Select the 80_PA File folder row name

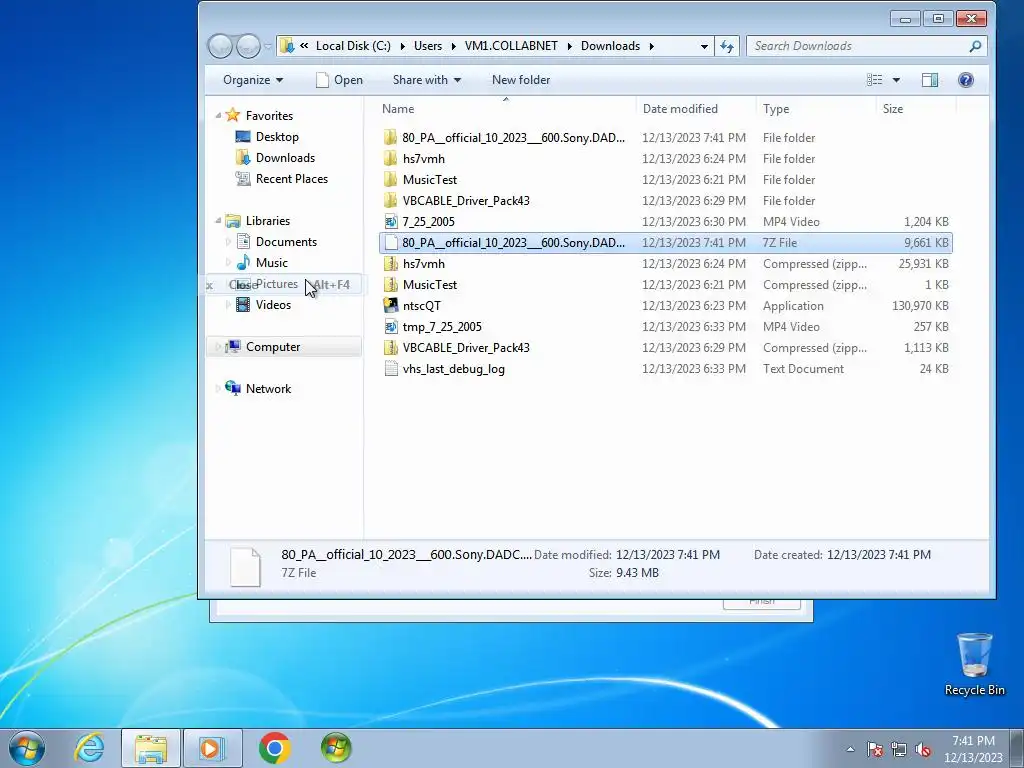pos(513,138)
